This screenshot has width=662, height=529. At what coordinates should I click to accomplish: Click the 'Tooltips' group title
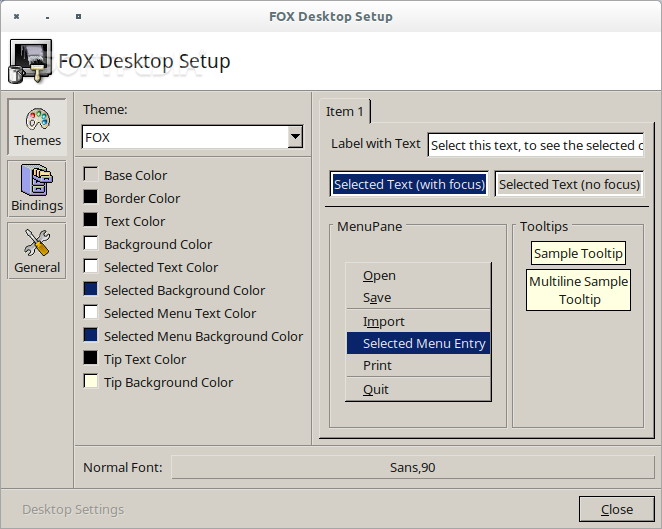point(544,226)
